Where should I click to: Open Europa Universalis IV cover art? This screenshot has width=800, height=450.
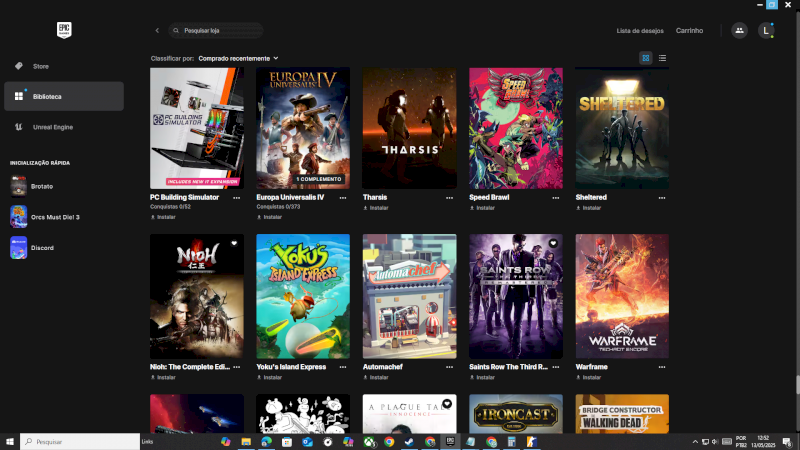(303, 128)
